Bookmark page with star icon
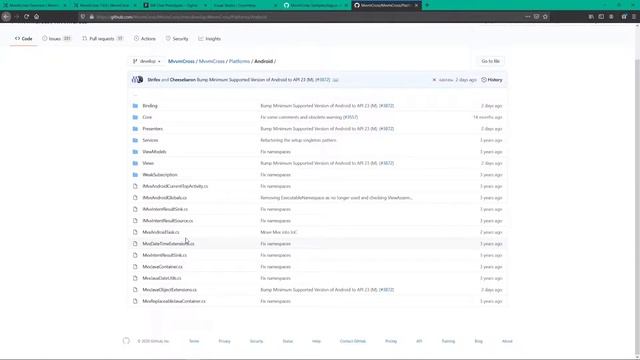 point(545,17)
